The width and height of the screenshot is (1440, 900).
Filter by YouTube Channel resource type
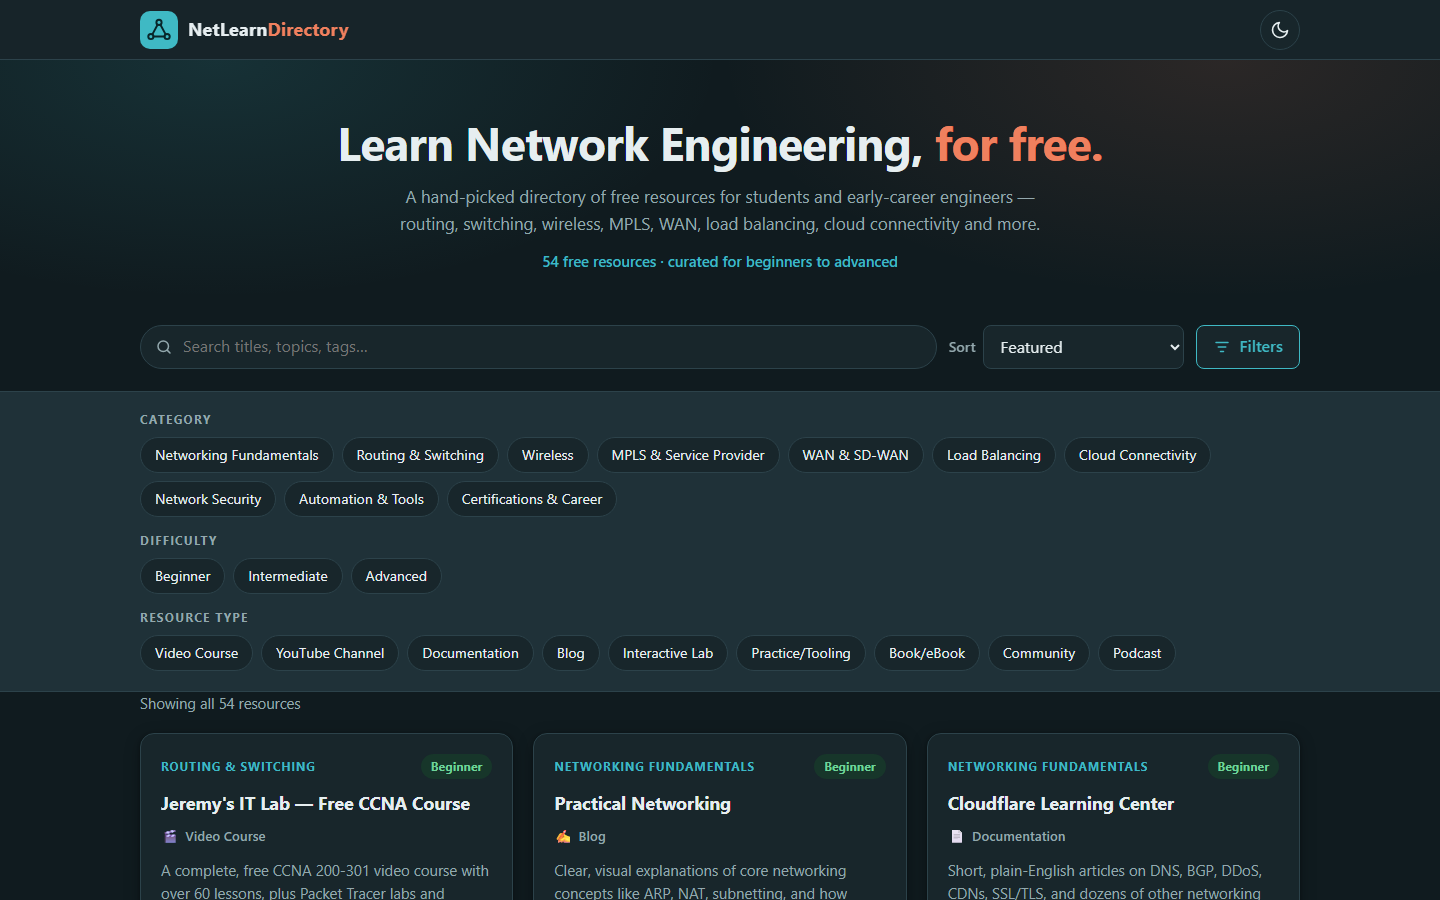coord(330,653)
